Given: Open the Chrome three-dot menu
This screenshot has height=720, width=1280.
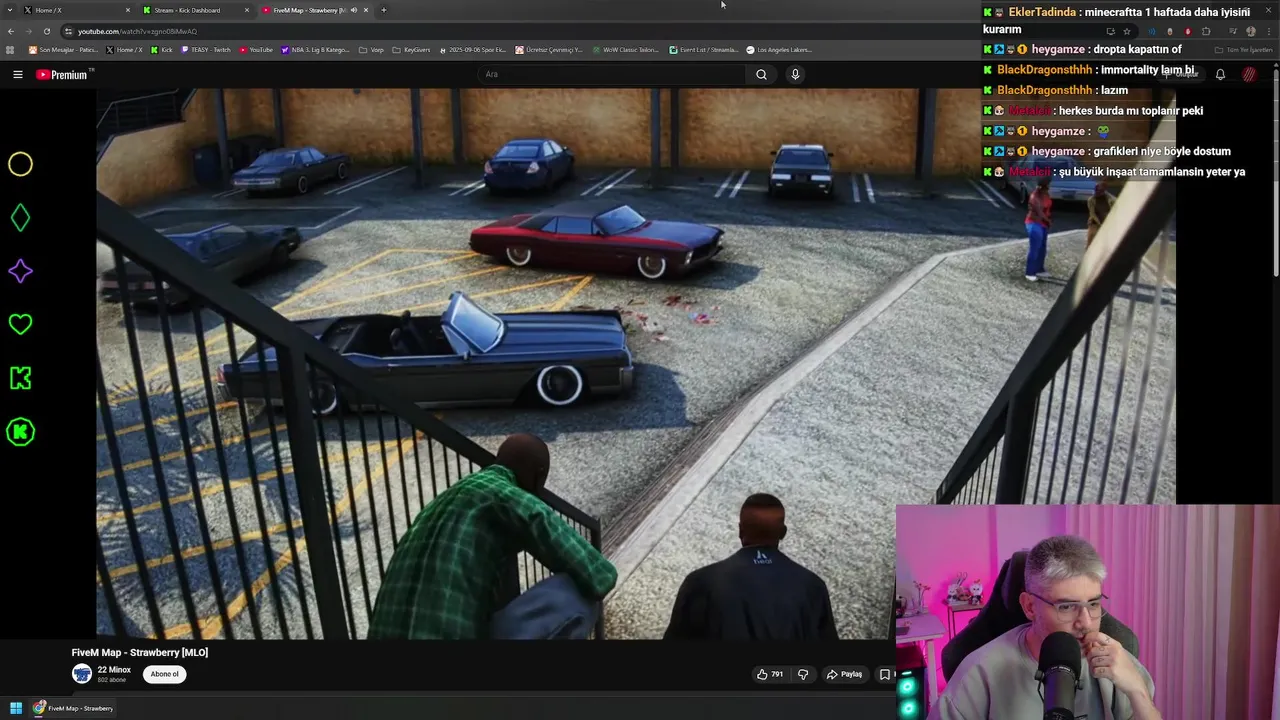Looking at the screenshot, I should click(x=1268, y=31).
